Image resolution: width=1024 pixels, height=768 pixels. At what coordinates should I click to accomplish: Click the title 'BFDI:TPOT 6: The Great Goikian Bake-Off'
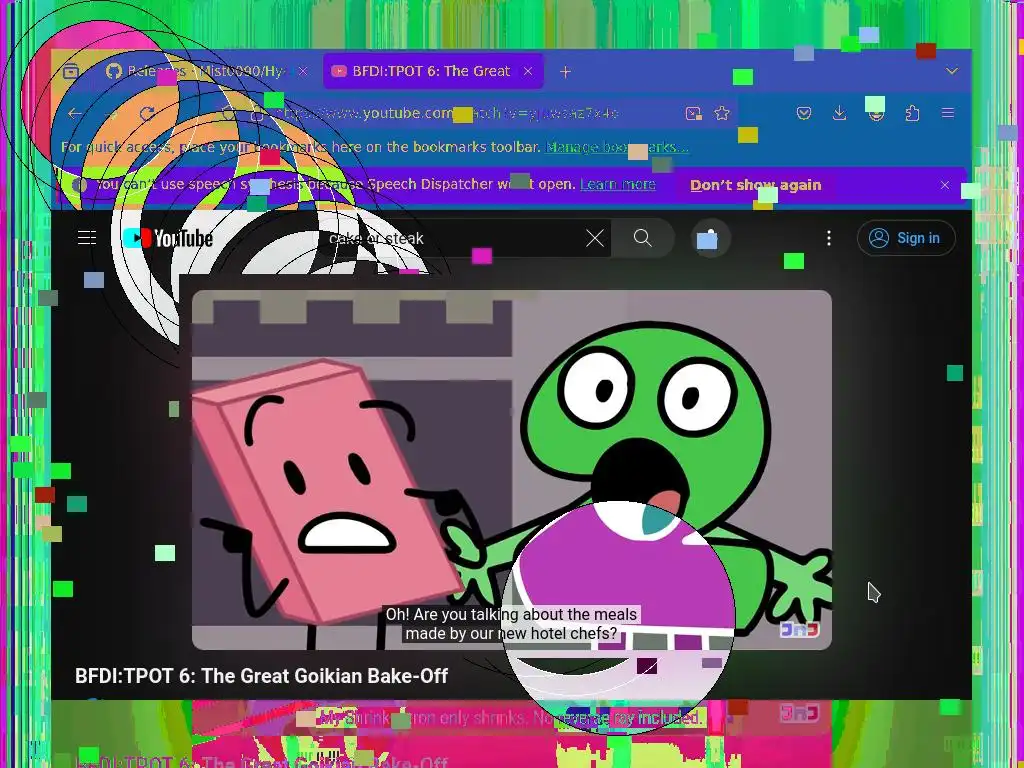261,676
